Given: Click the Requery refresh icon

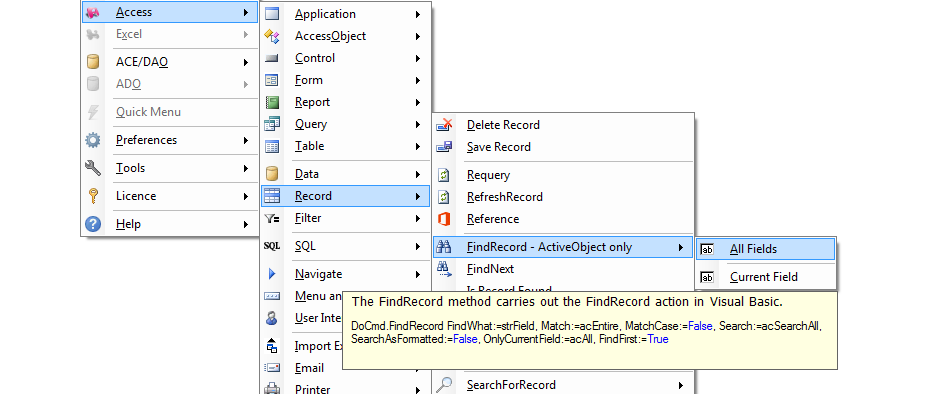Looking at the screenshot, I should pos(445,175).
